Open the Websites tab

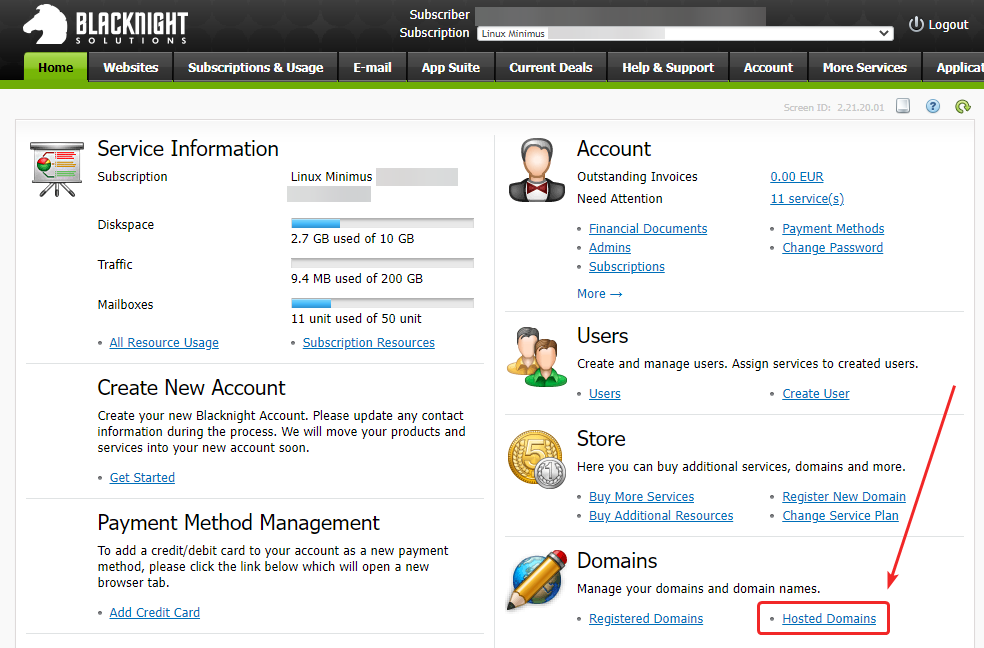pos(131,67)
